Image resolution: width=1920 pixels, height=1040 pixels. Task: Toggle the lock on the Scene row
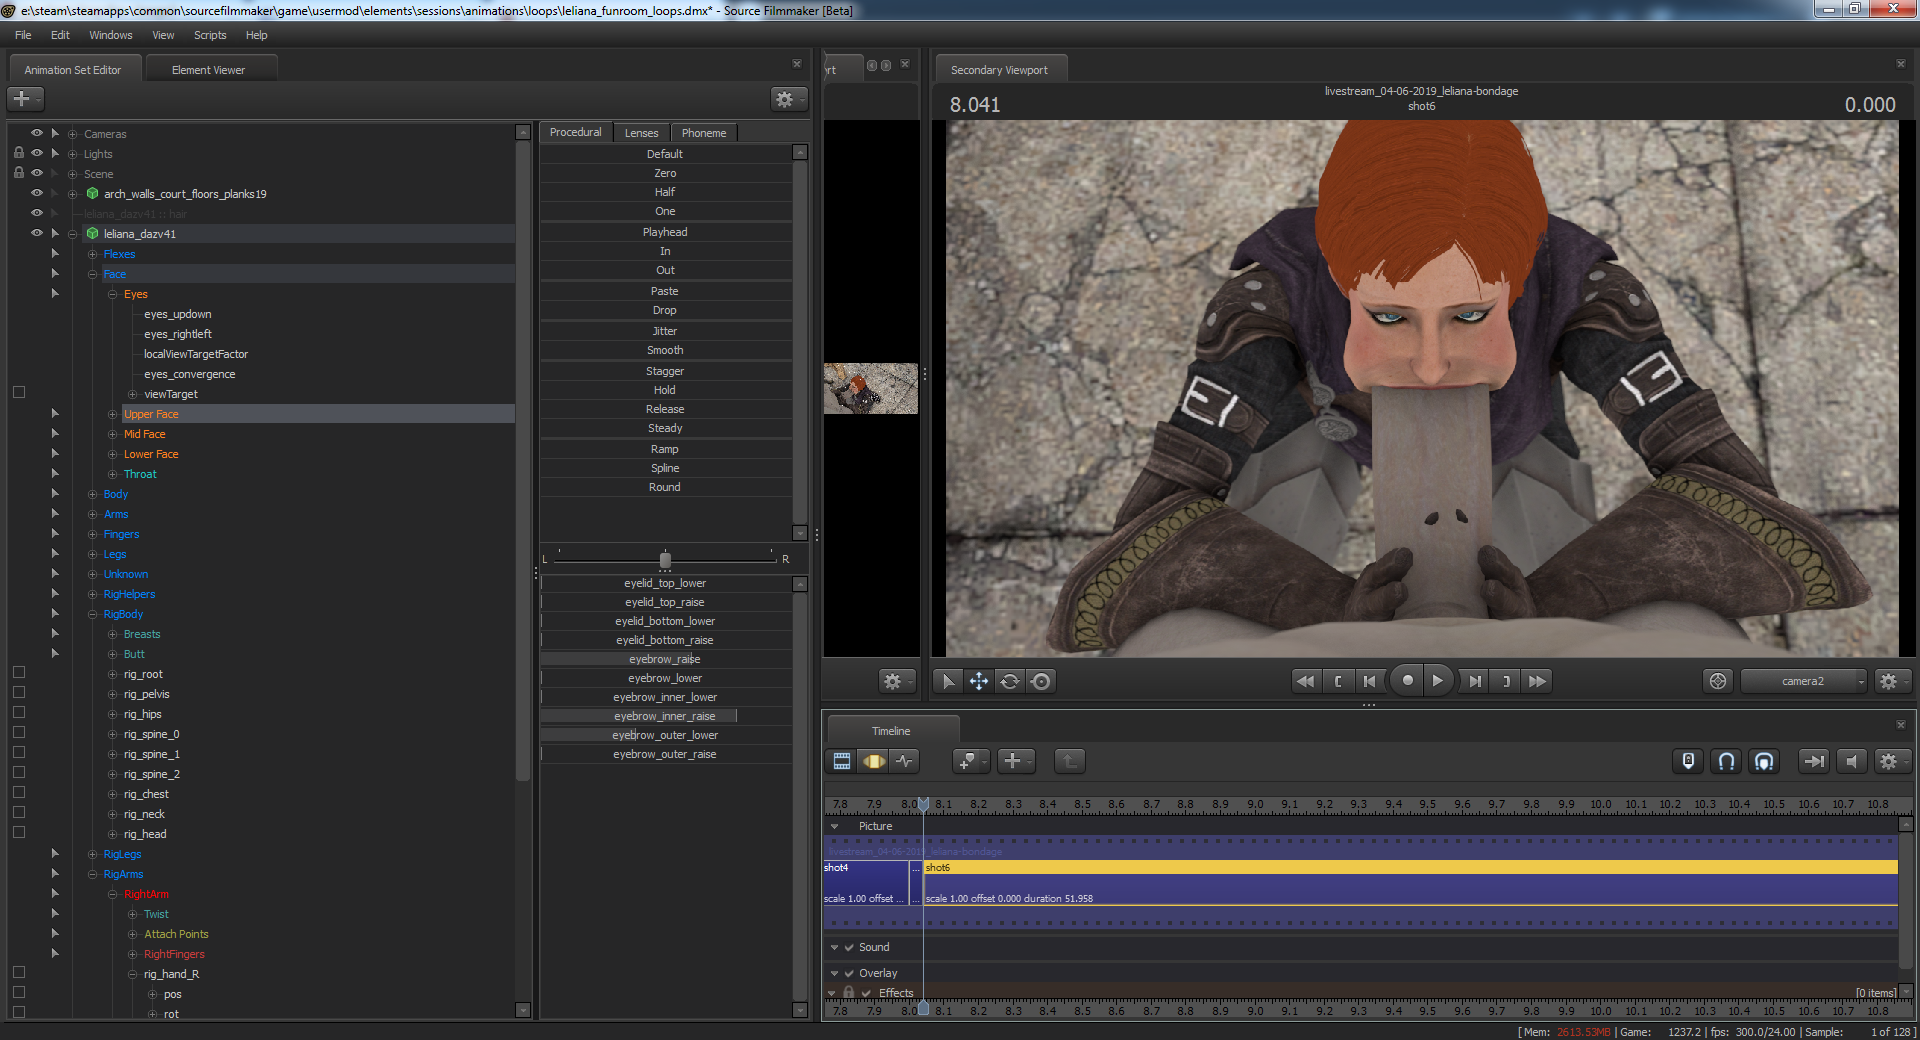pos(18,173)
